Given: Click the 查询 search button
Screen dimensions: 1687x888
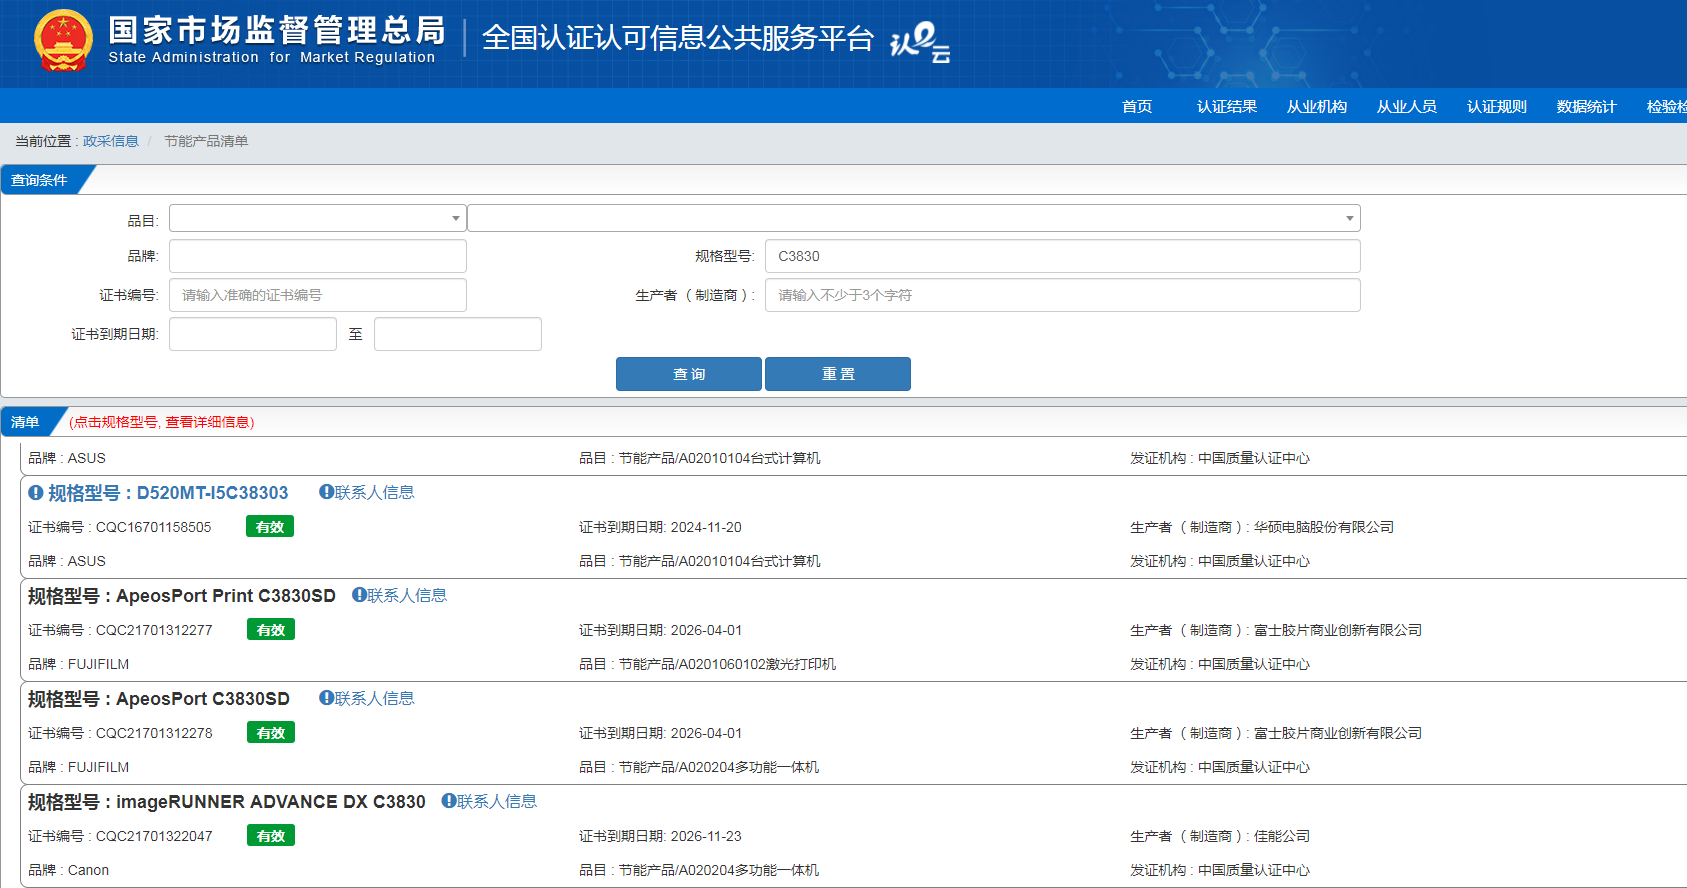Looking at the screenshot, I should [x=689, y=374].
